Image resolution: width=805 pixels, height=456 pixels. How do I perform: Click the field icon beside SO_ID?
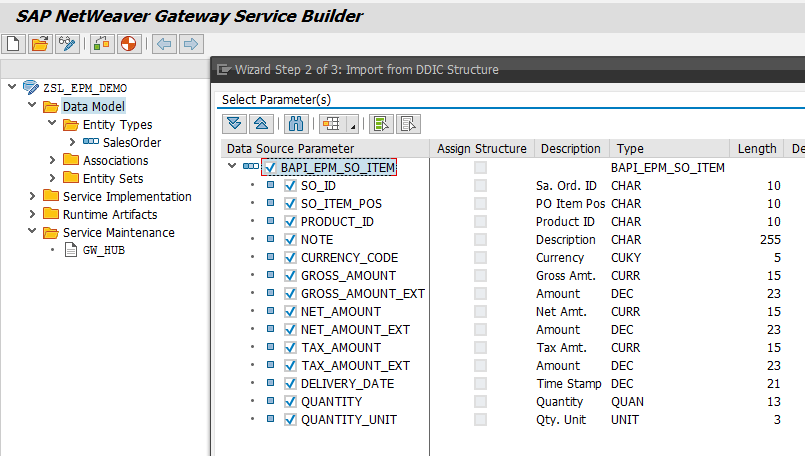[x=271, y=184]
